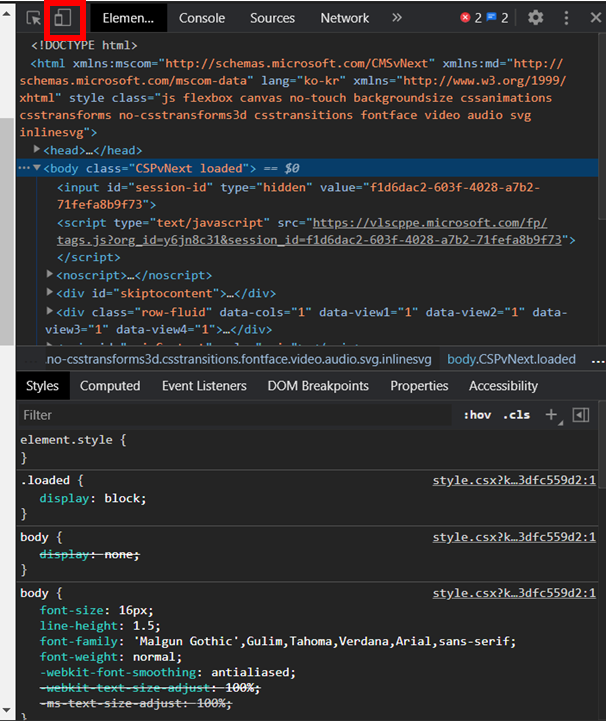The height and width of the screenshot is (721, 606).
Task: Click the .loaded selector text
Action: pyautogui.click(x=45, y=481)
